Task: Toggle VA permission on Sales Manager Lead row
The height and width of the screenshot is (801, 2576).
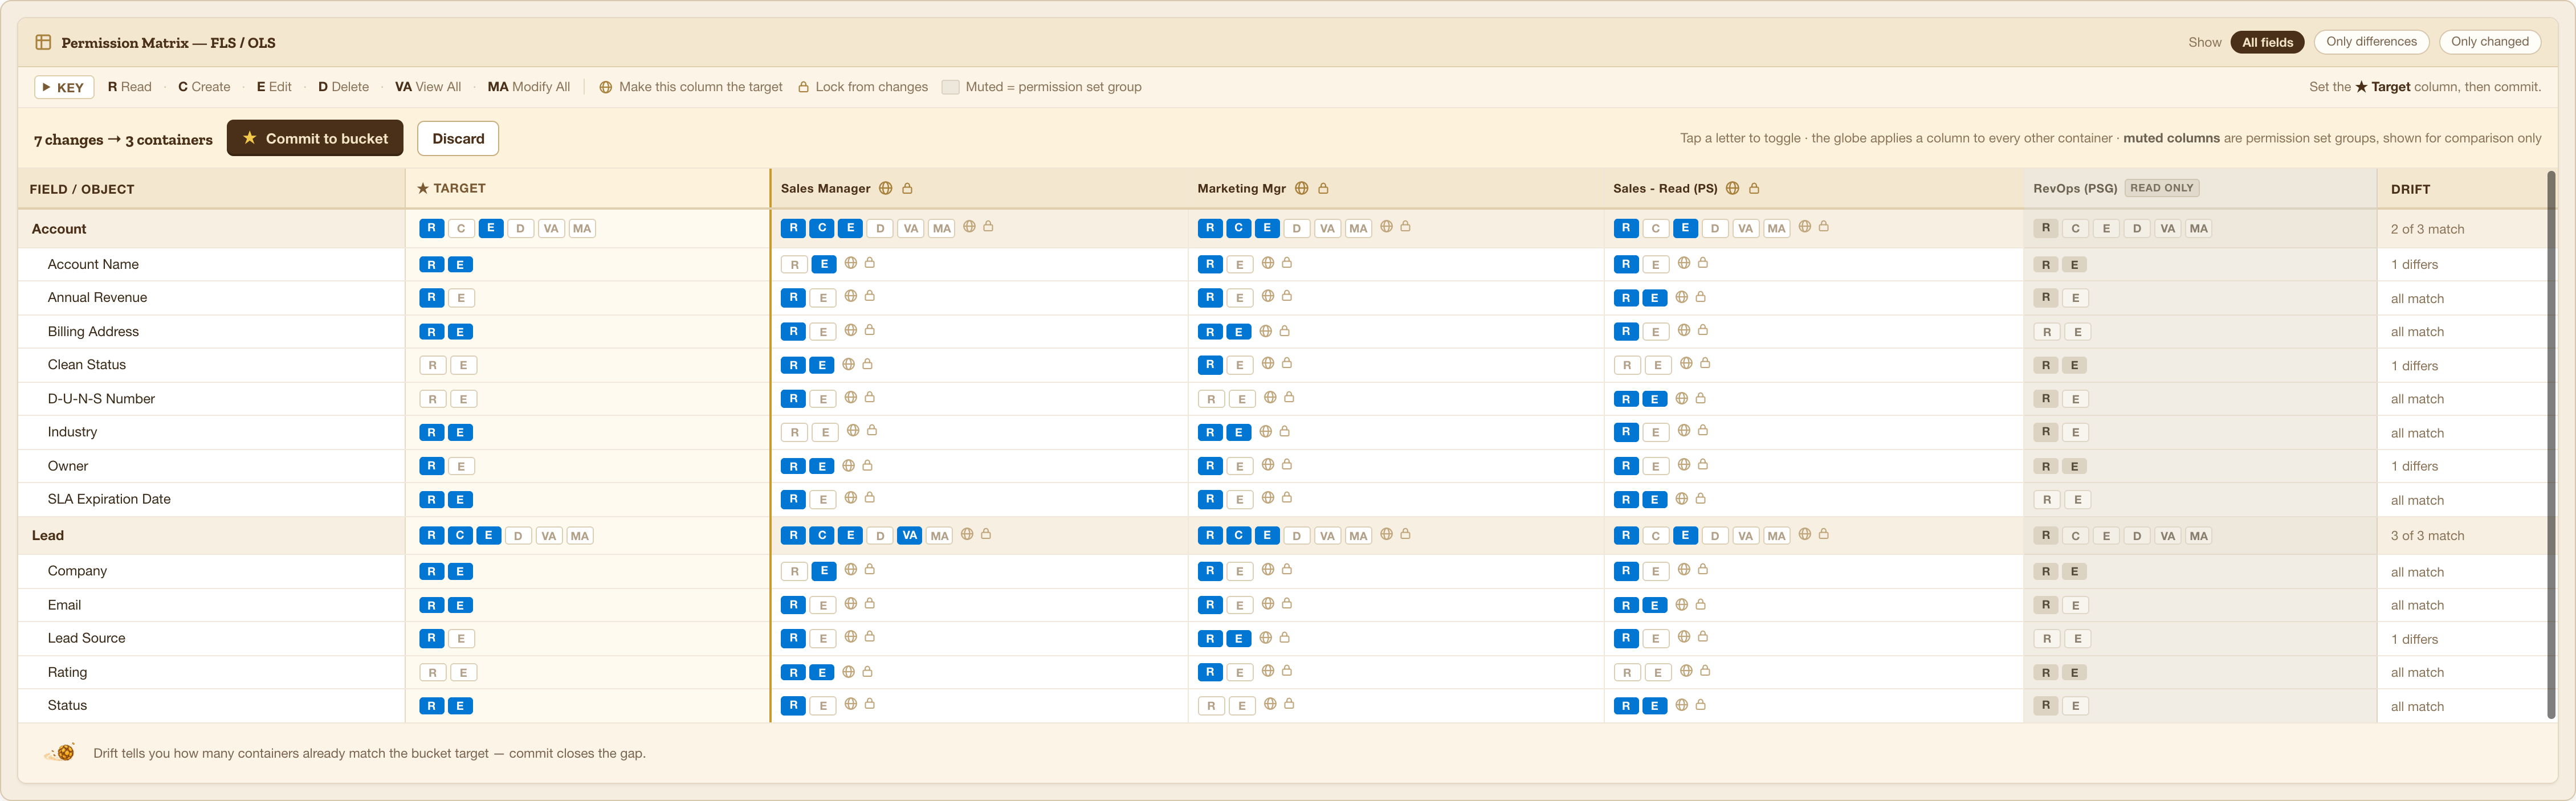Action: coord(909,535)
